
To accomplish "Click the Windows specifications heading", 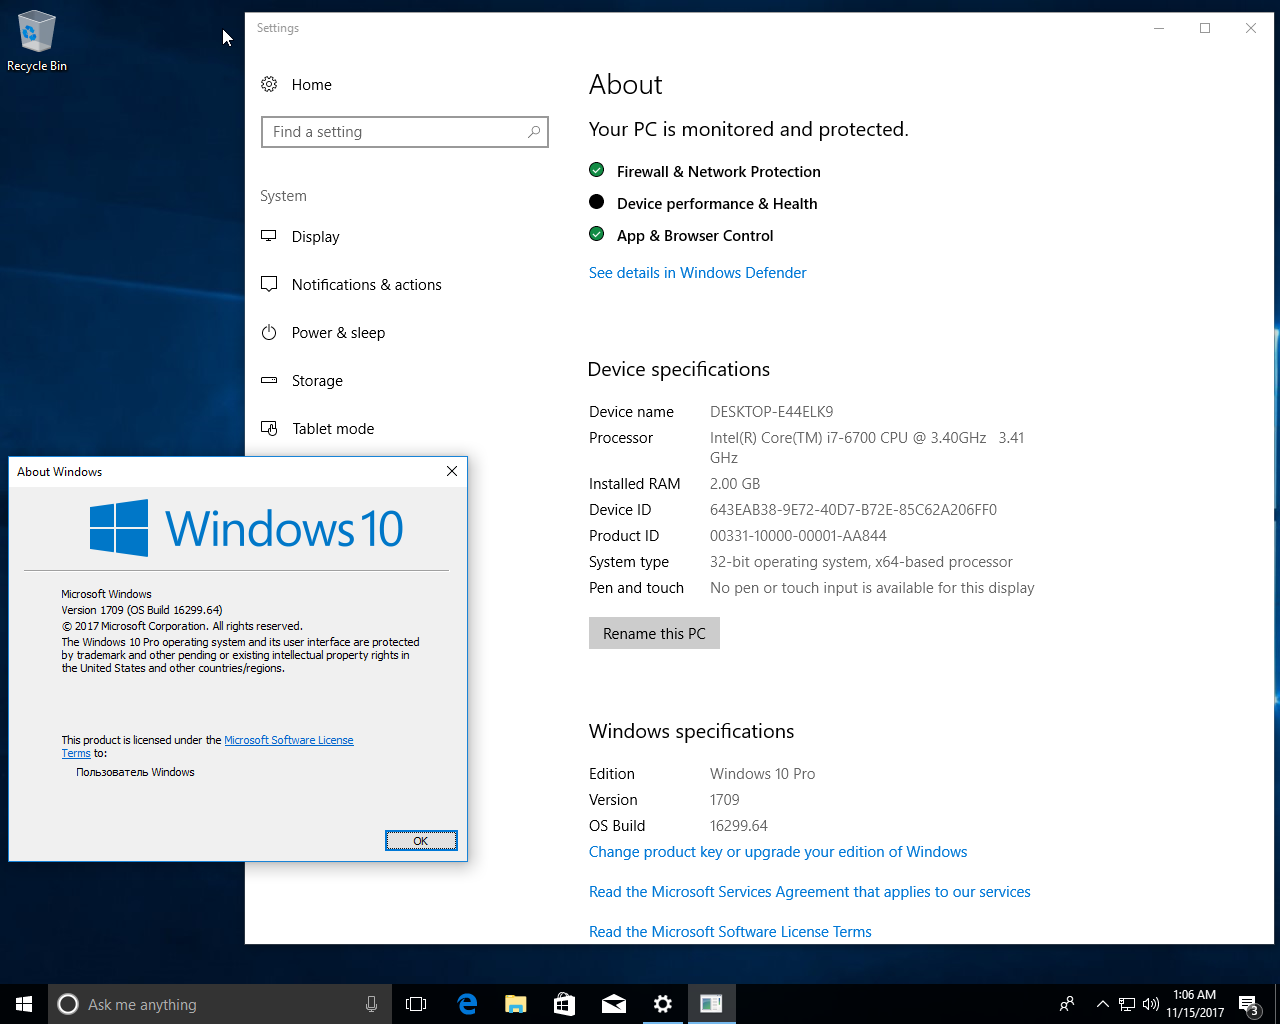I will tap(691, 731).
